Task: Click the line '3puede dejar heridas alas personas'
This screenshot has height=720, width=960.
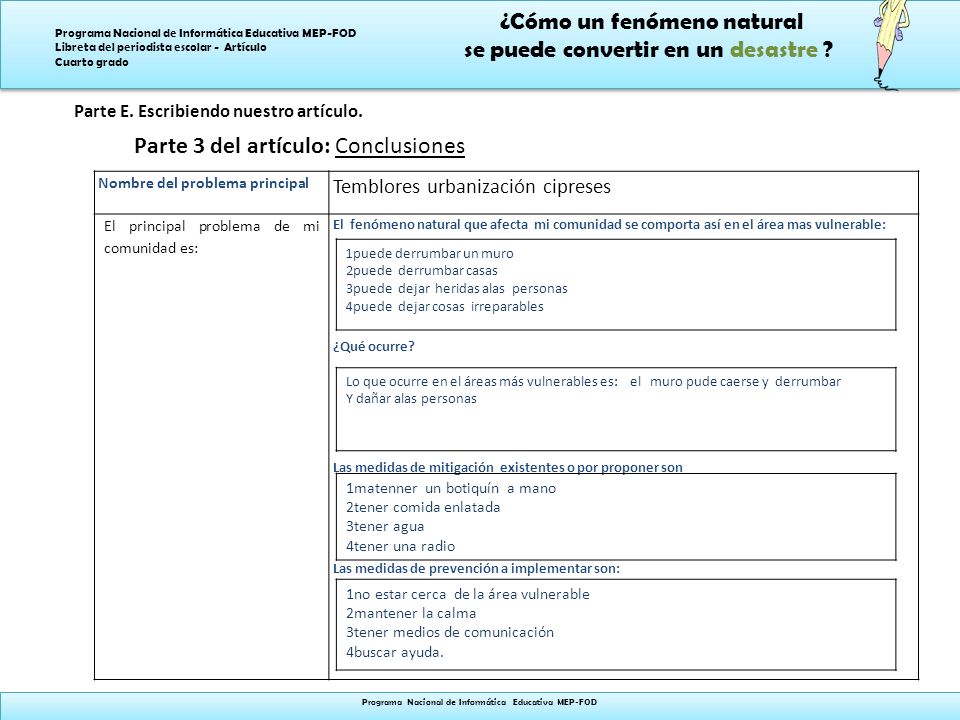Action: click(x=456, y=288)
